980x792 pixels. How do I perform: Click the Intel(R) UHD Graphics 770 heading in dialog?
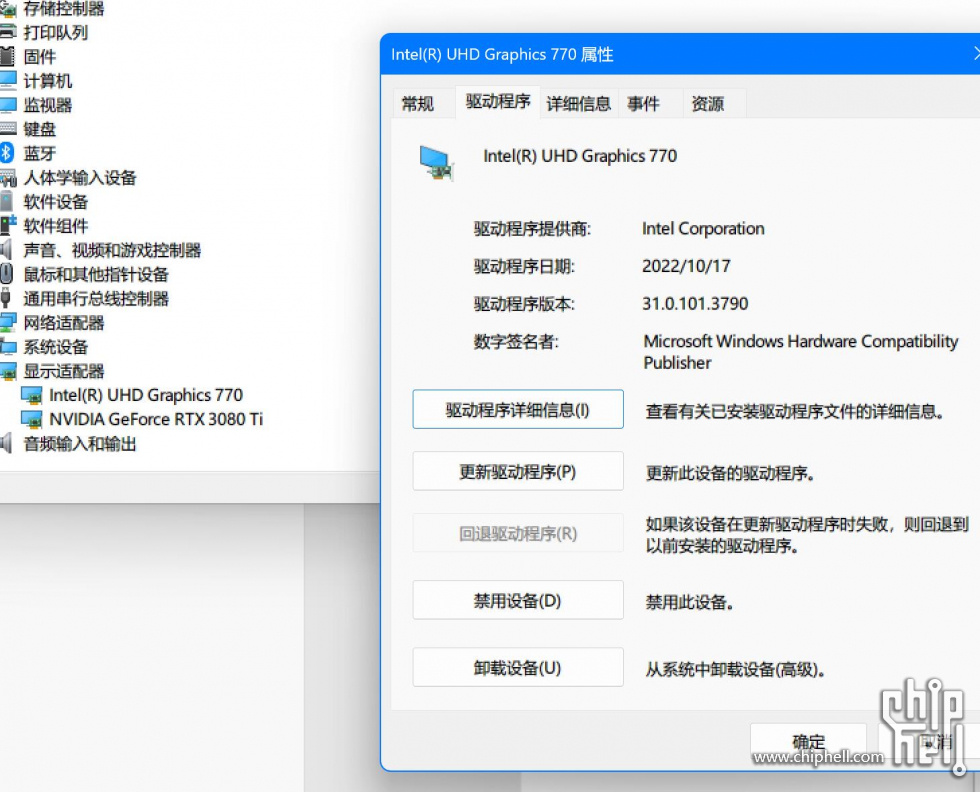(580, 156)
